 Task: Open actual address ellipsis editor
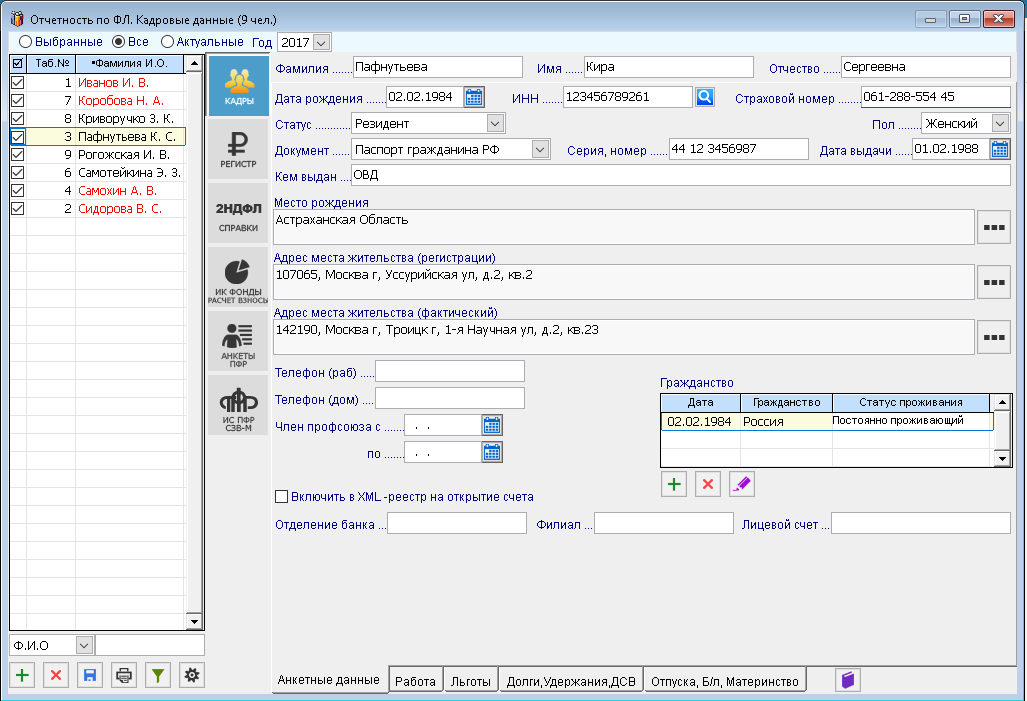994,337
